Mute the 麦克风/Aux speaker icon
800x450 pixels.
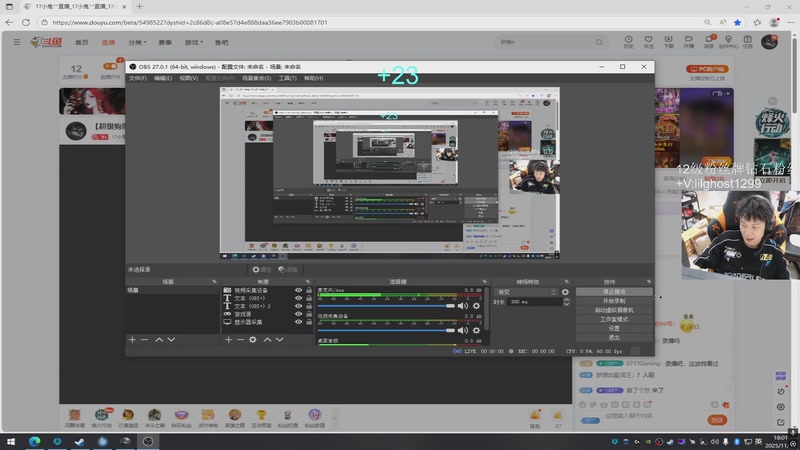pos(463,306)
